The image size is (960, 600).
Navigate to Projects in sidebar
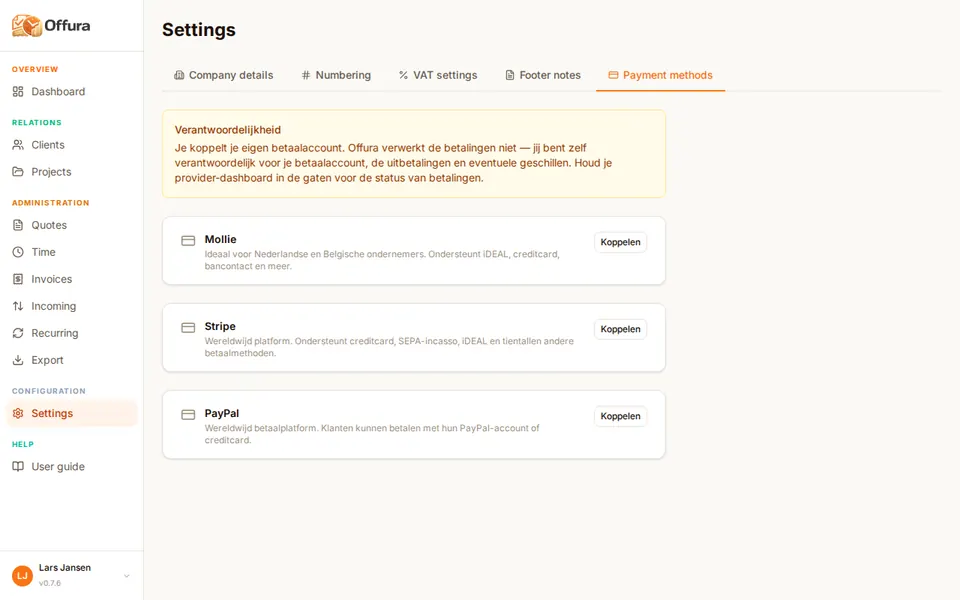click(x=72, y=171)
